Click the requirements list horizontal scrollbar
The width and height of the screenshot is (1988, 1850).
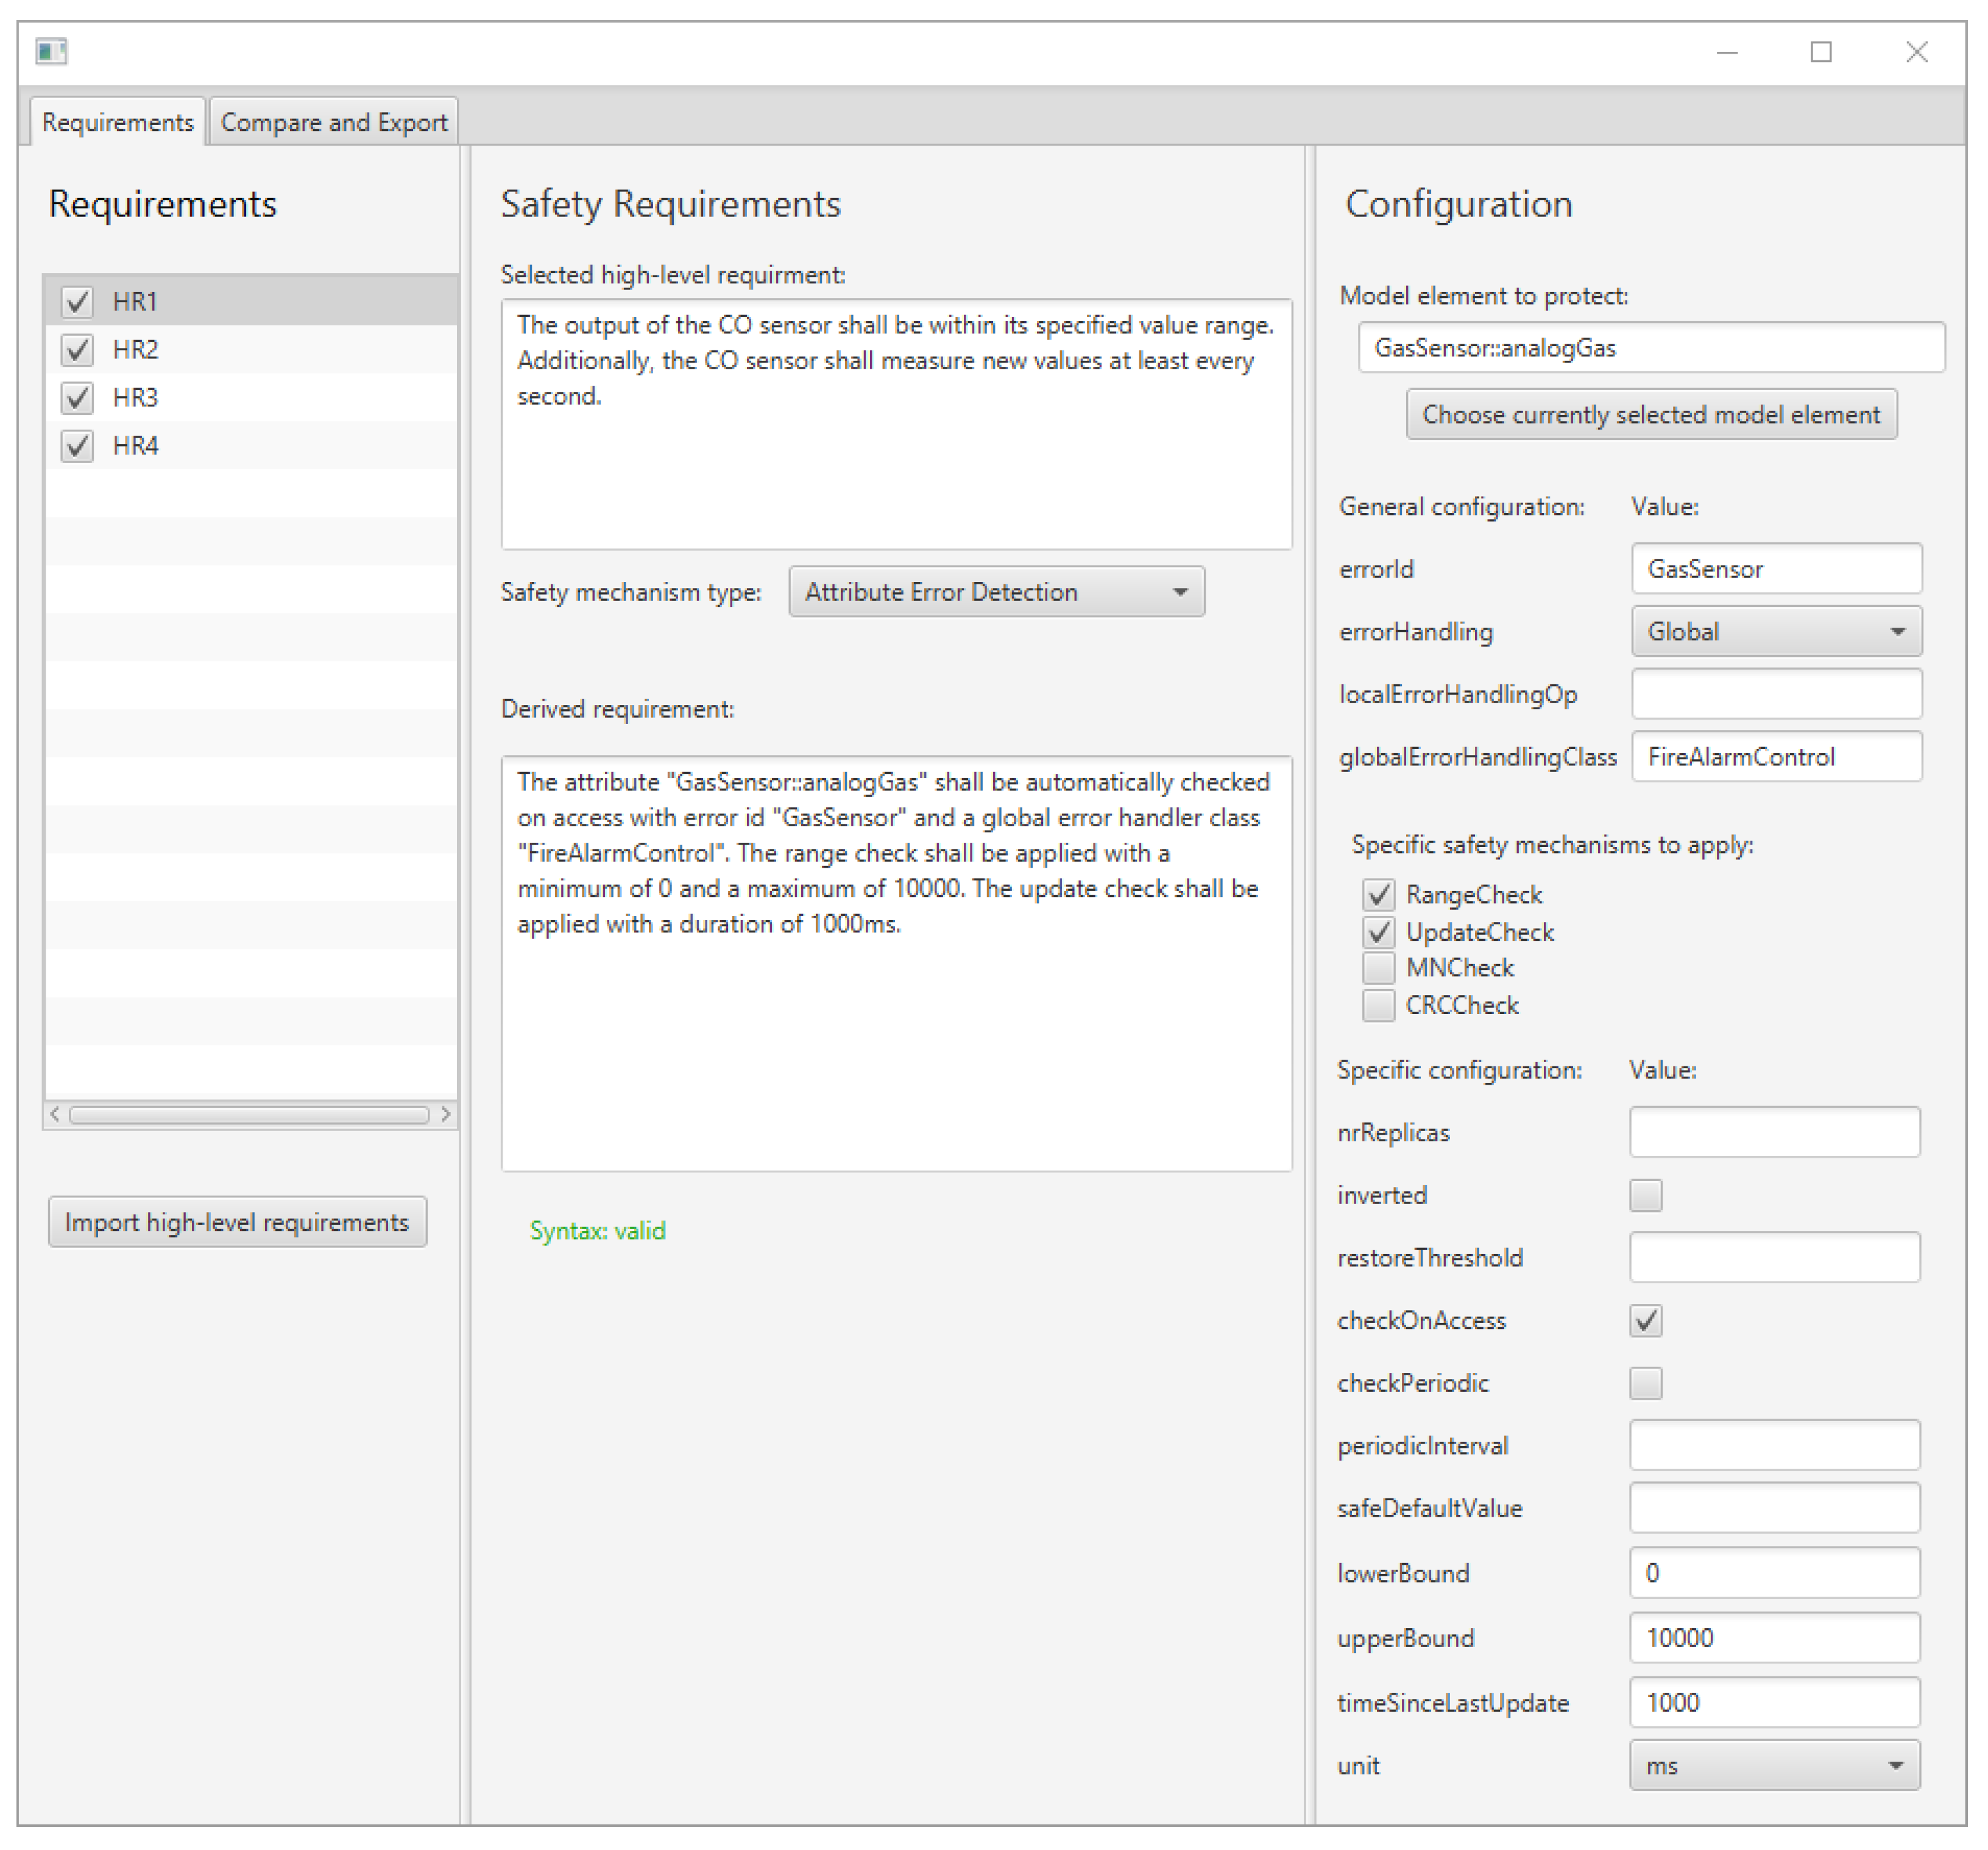(249, 1114)
